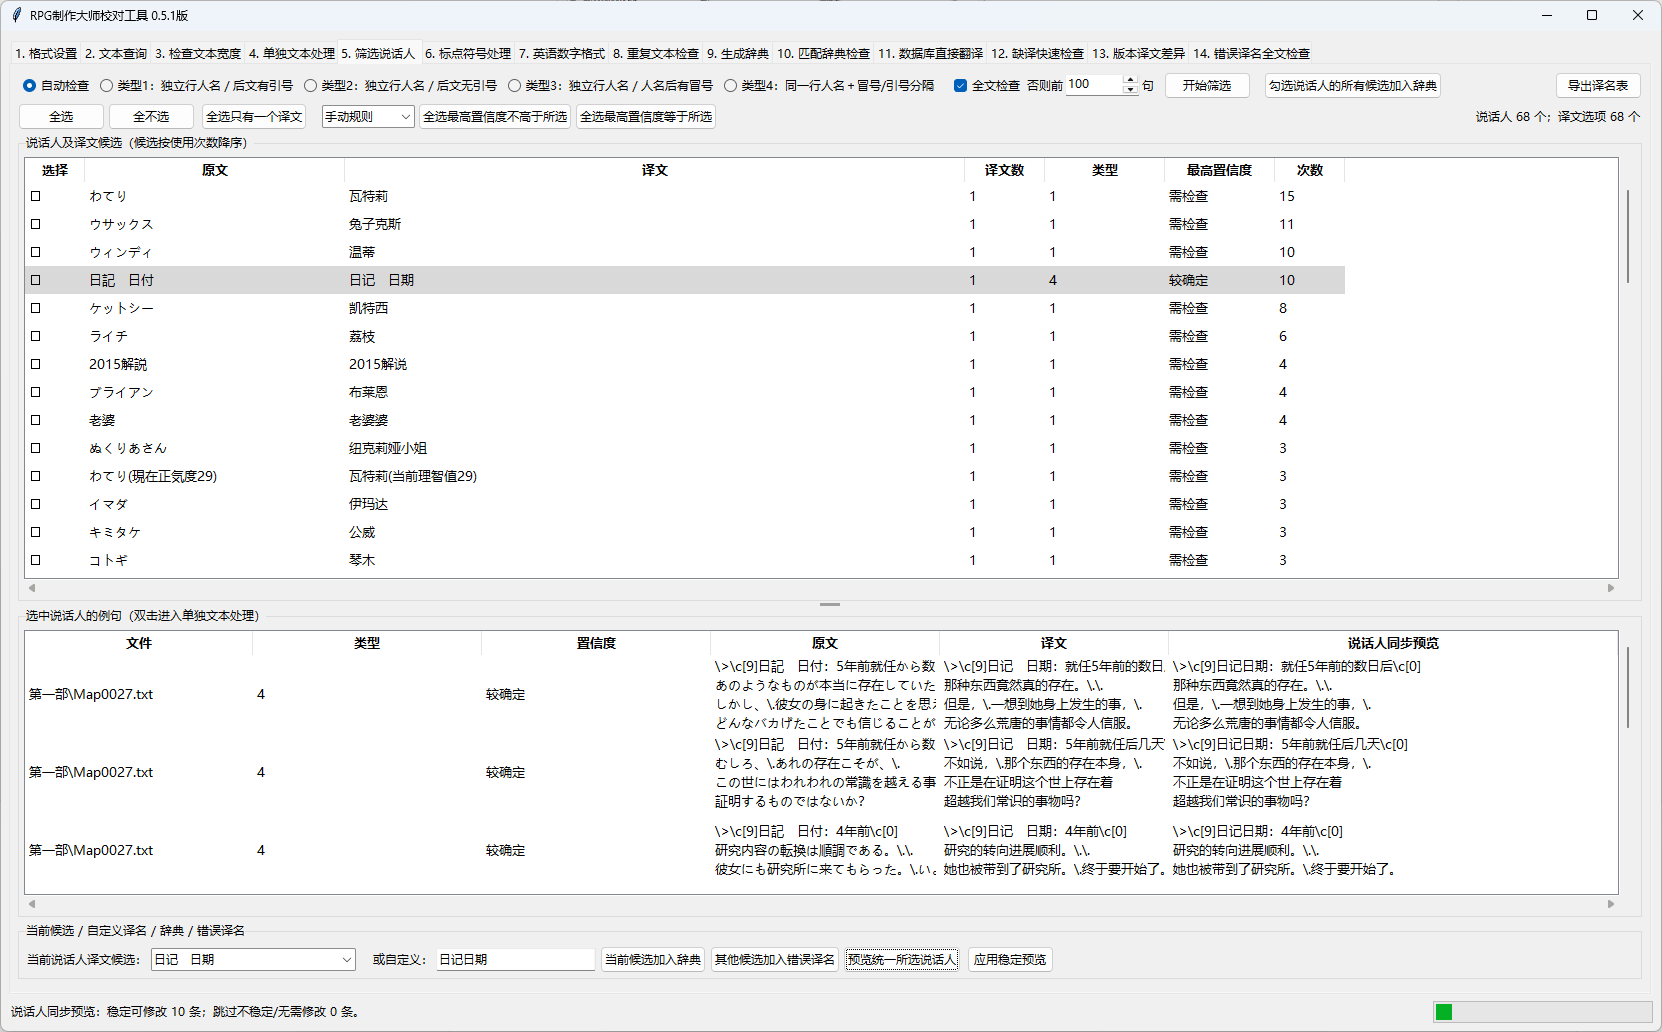Increase the 否则前 sentence count spinner
Screen dimensions: 1662x1032
coord(1130,80)
